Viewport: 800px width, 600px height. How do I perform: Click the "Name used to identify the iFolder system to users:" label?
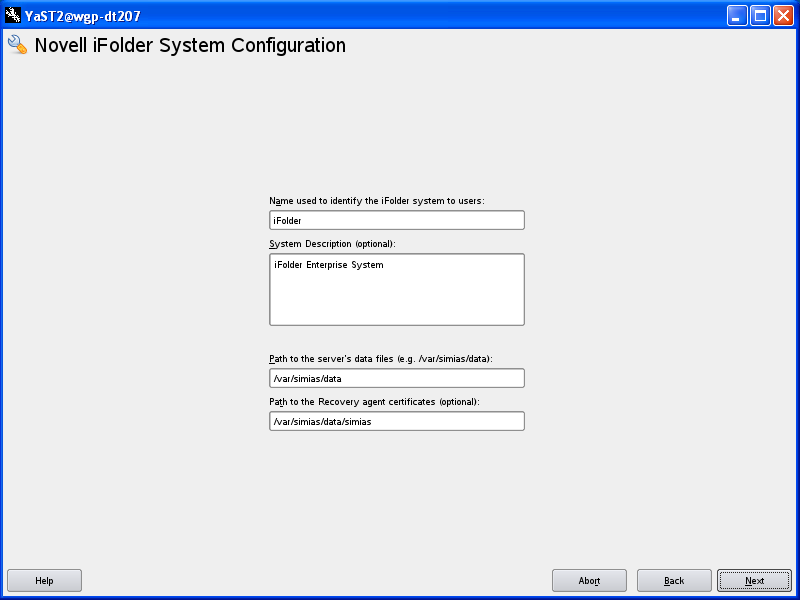(377, 201)
